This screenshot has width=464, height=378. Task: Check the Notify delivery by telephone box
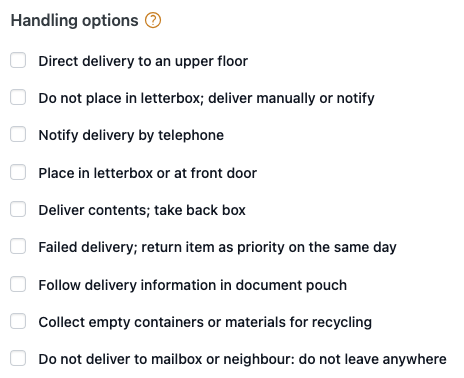pyautogui.click(x=18, y=134)
